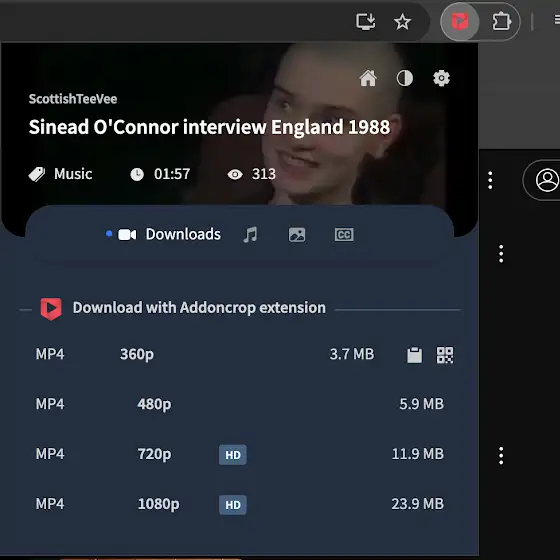Viewport: 560px width, 560px height.
Task: Download MP4 720p HD 11.9 MB
Action: tap(240, 454)
